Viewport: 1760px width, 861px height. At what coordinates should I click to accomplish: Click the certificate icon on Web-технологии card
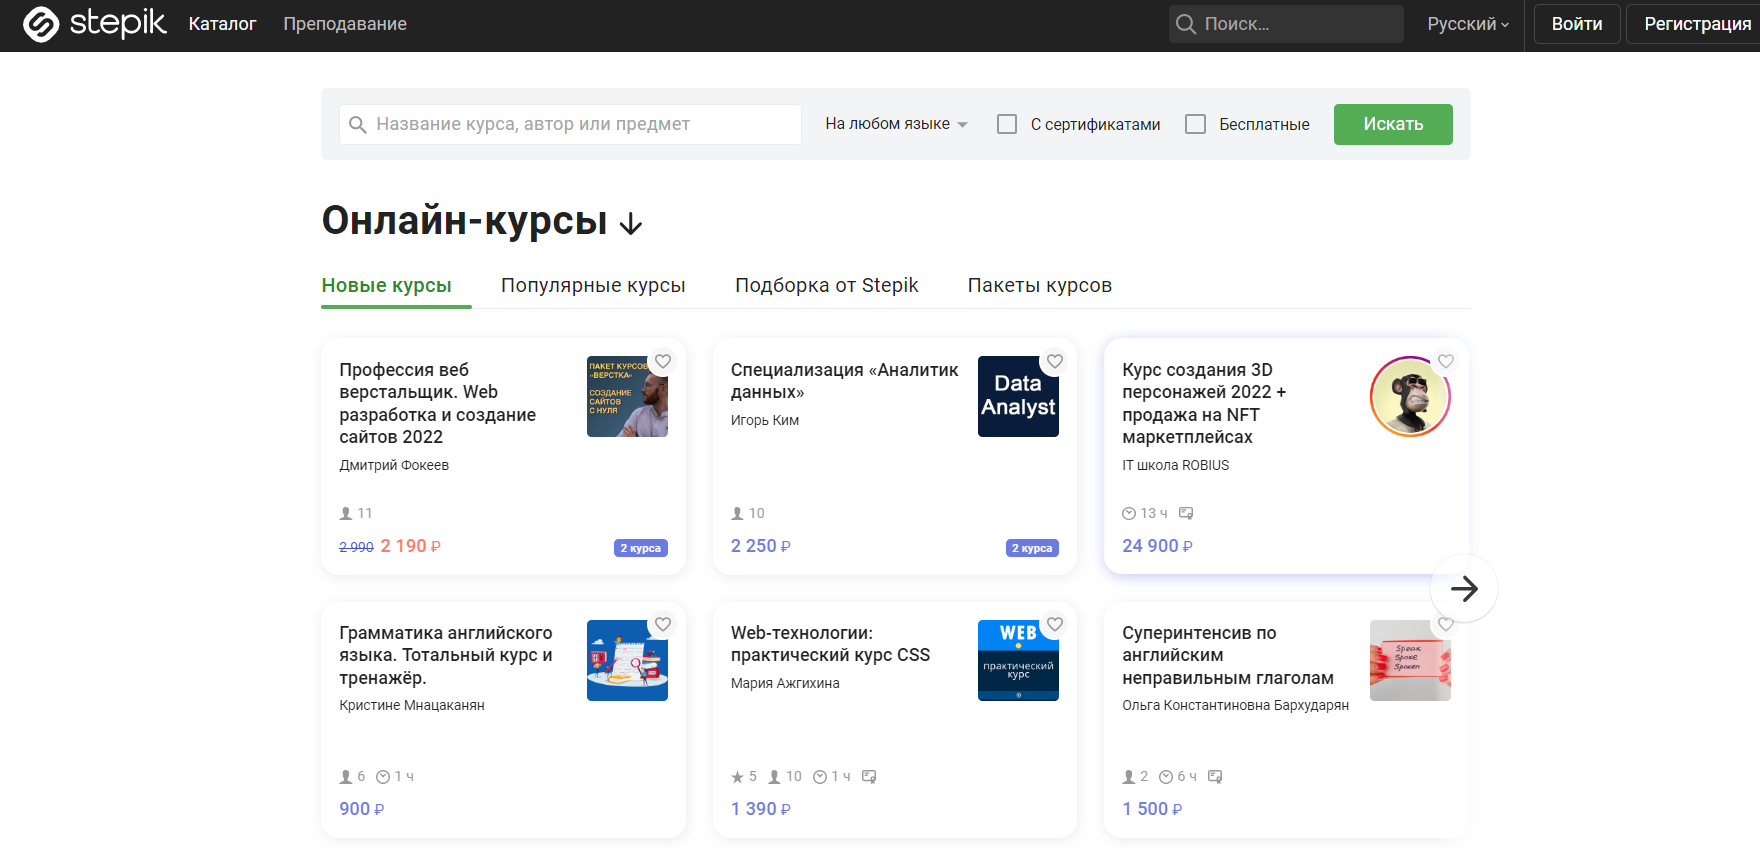point(869,776)
